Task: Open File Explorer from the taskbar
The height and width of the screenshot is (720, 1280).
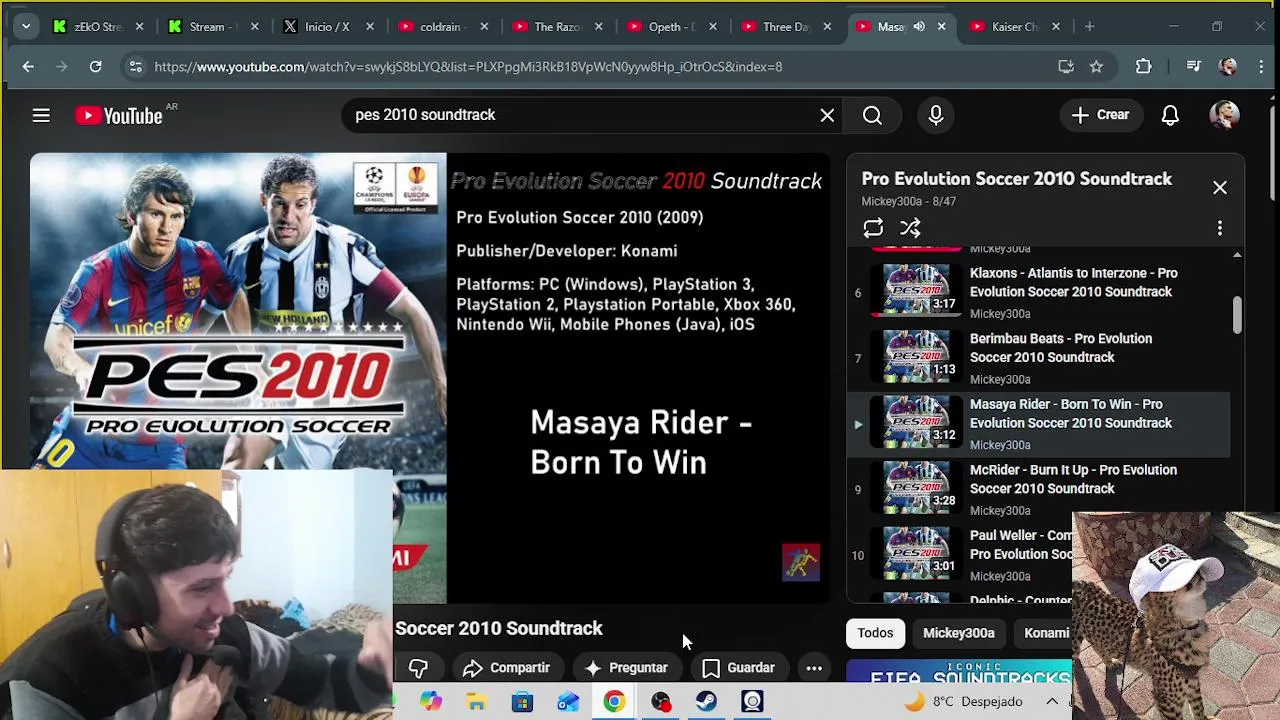Action: pyautogui.click(x=476, y=702)
